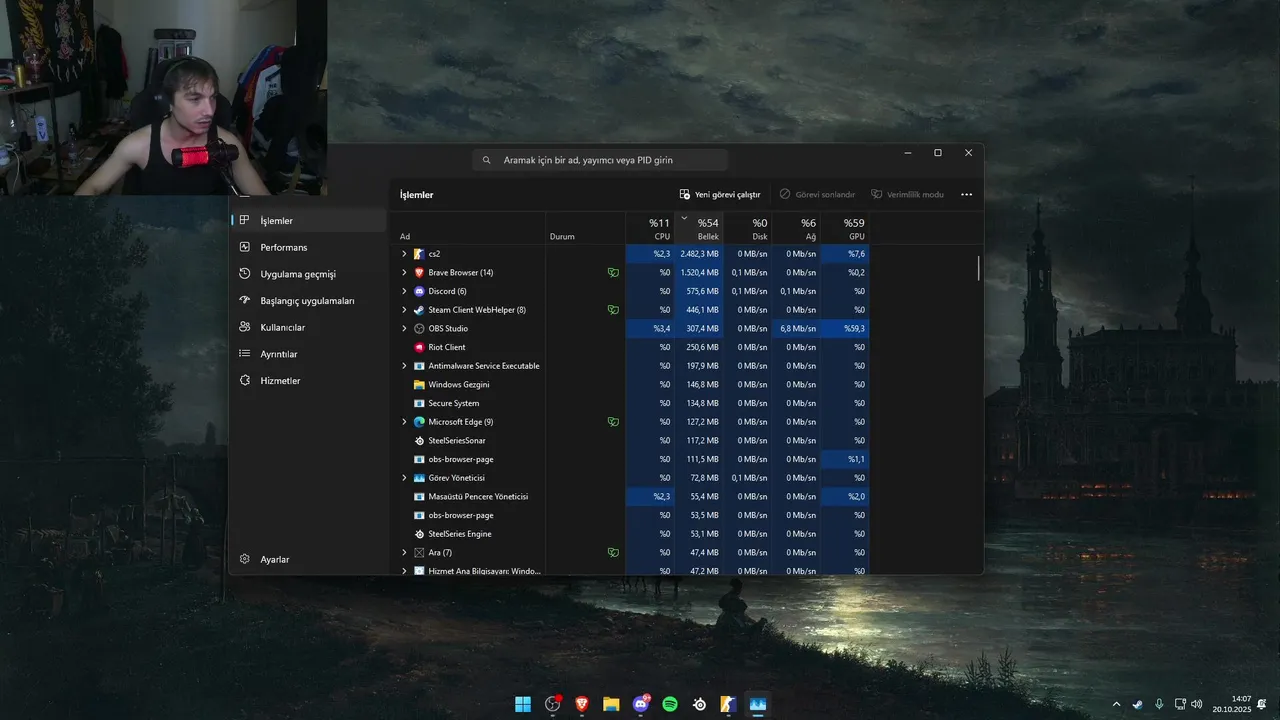Open the Windows Start menu
The width and height of the screenshot is (1280, 720).
[x=523, y=704]
